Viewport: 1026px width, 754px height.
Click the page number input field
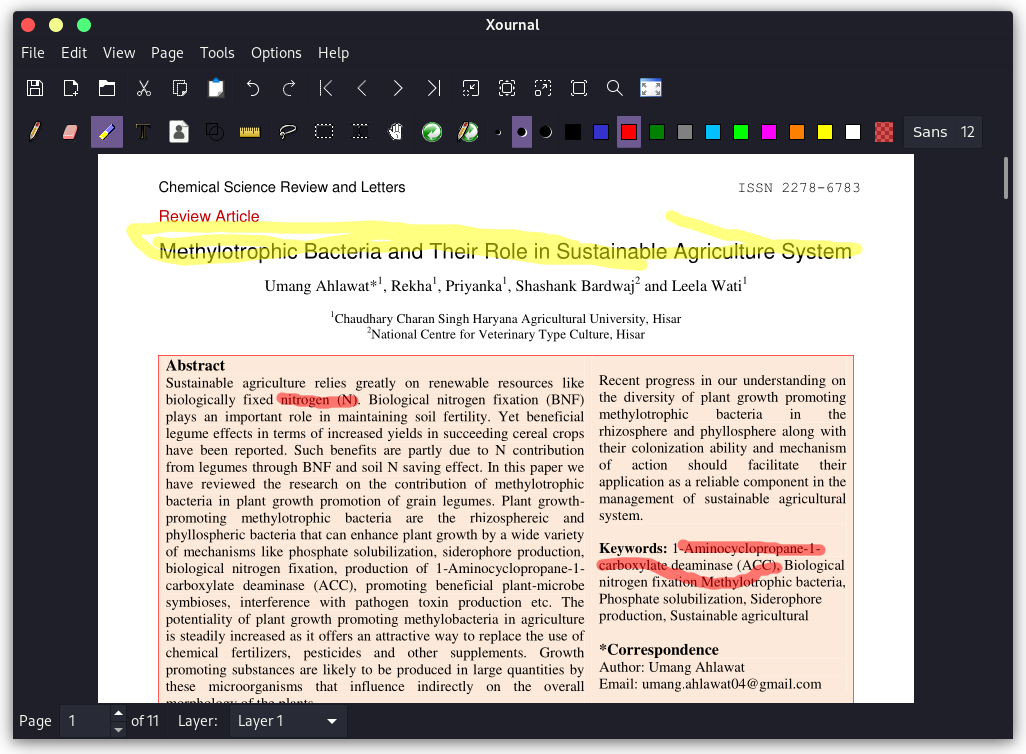click(x=86, y=721)
